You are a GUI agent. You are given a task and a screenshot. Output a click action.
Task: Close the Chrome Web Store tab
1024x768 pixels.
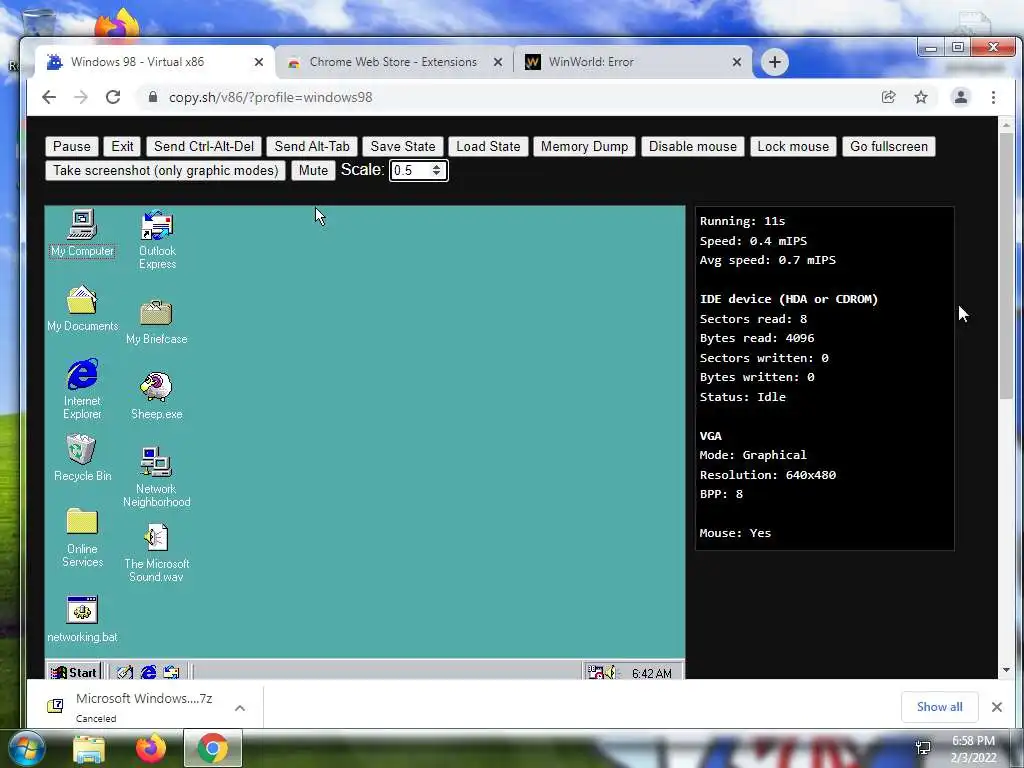498,62
